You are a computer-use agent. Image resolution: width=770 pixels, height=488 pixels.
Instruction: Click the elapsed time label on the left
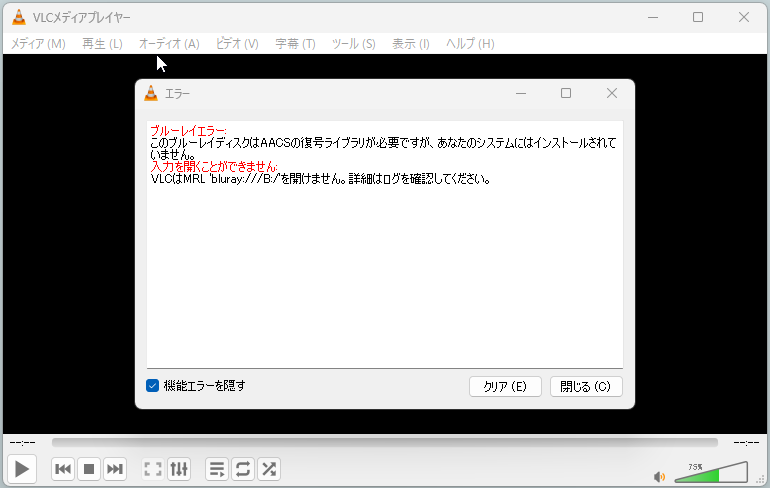[23, 443]
